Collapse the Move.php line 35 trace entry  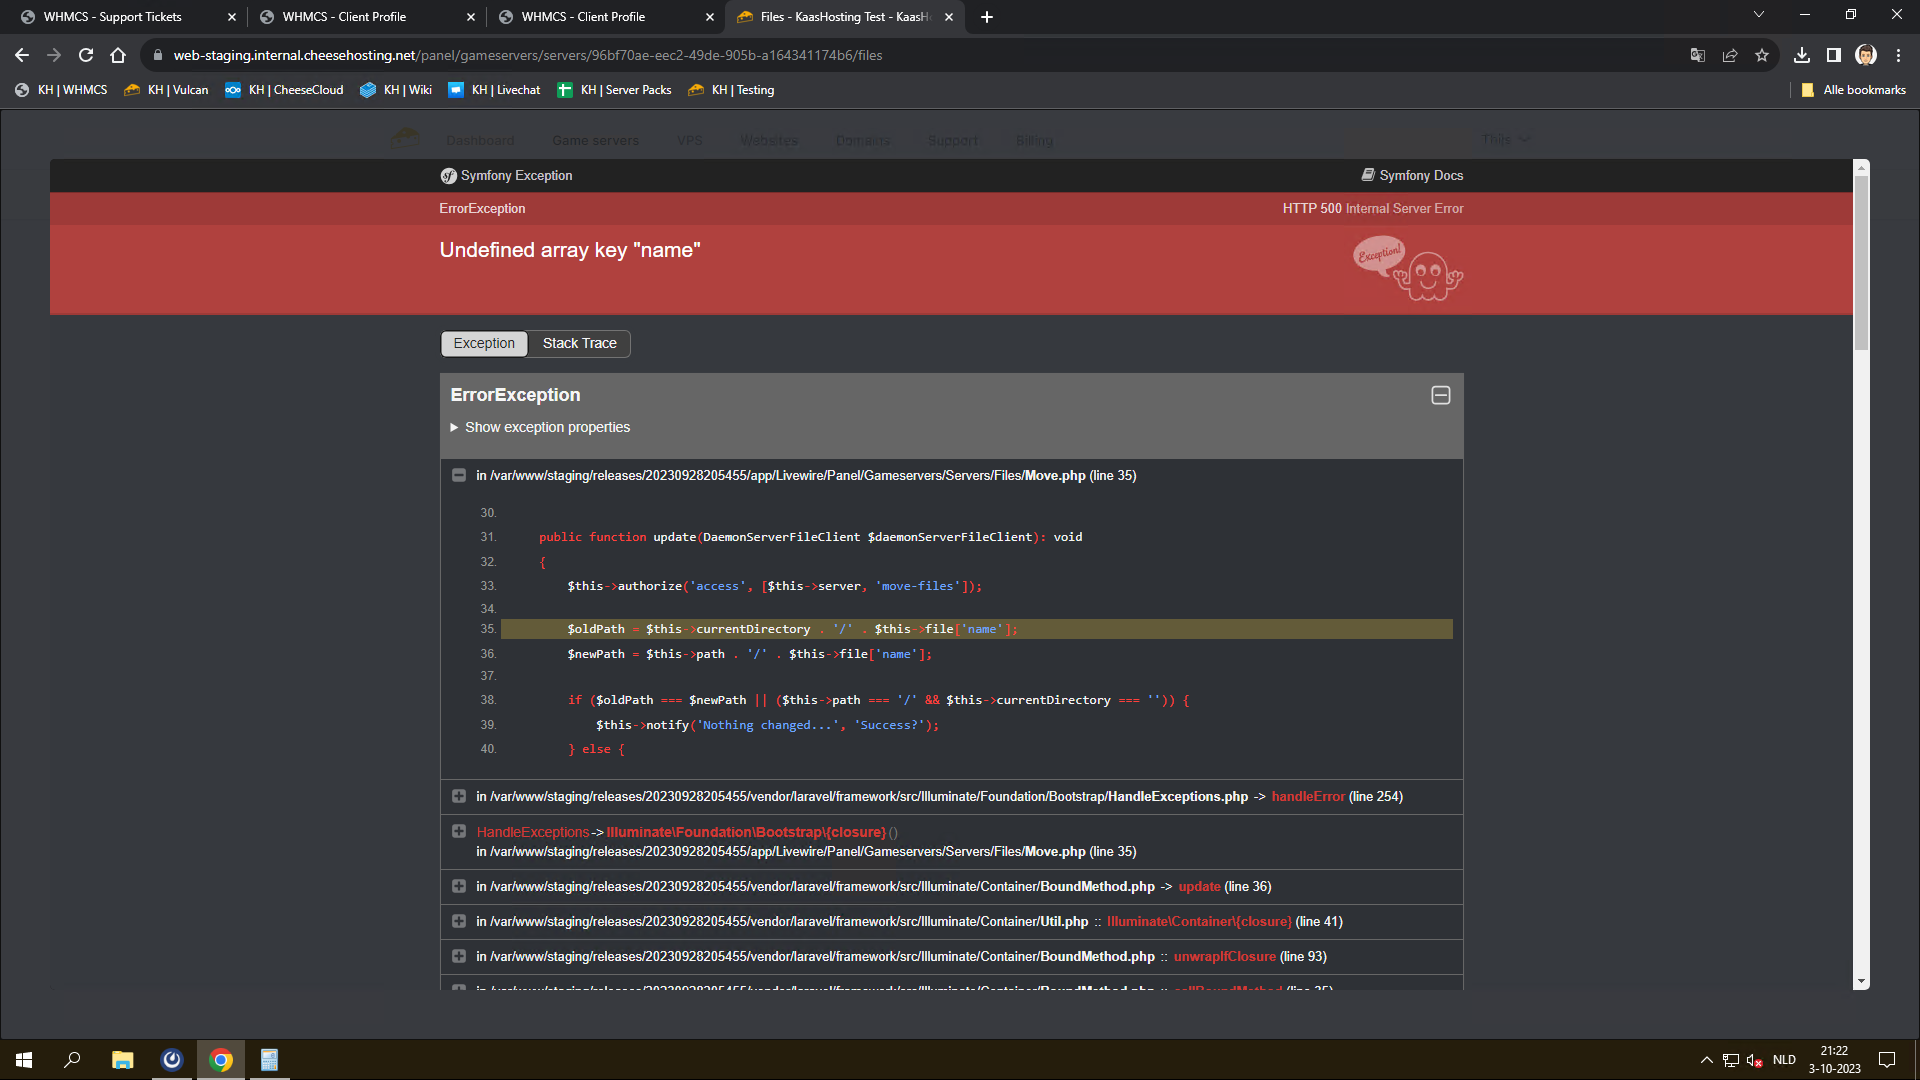[459, 475]
